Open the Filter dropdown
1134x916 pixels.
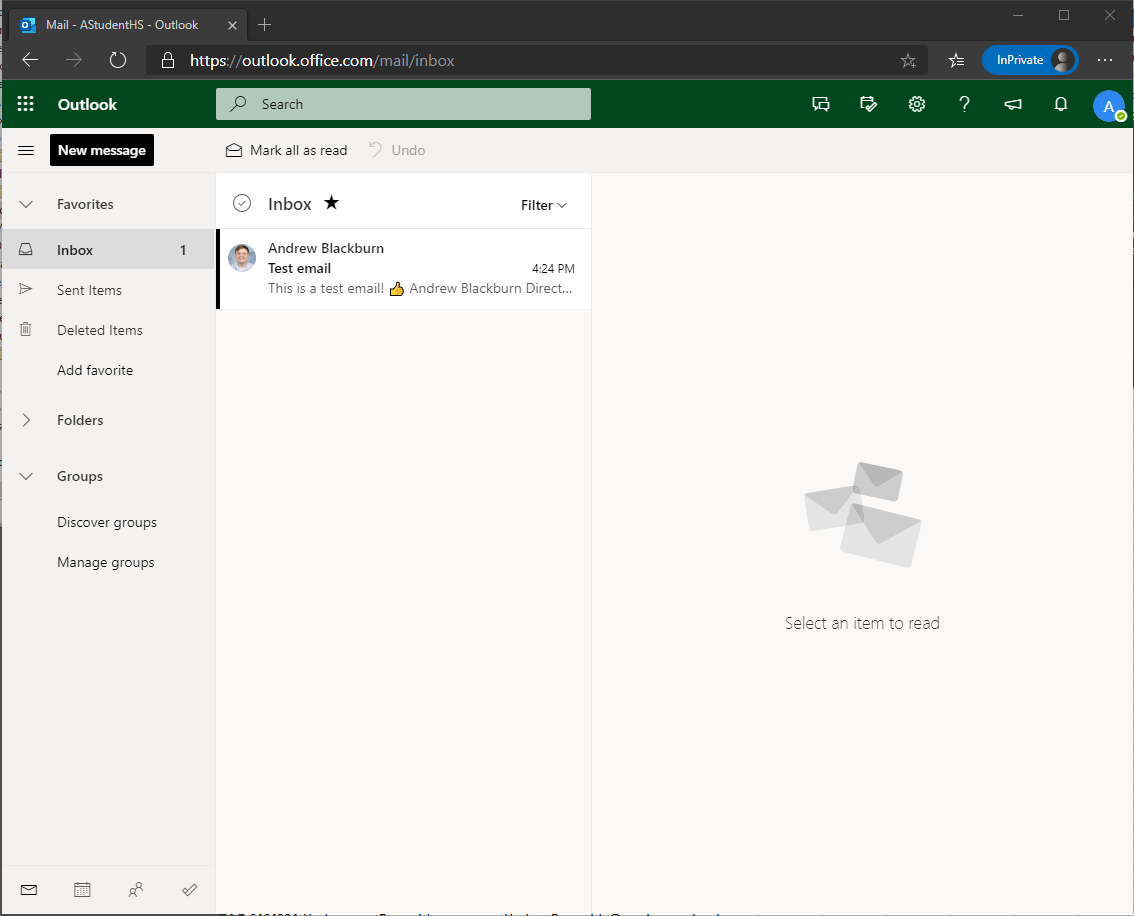543,205
